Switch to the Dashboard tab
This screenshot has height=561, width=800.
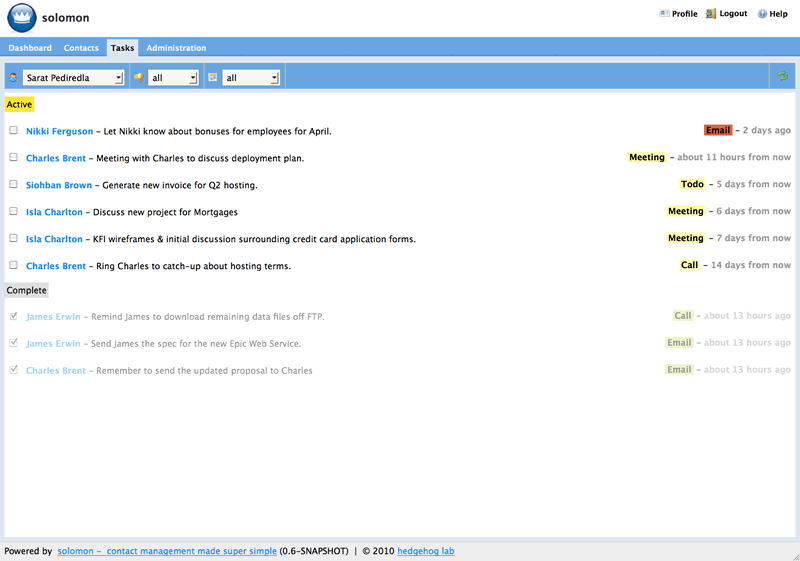(30, 48)
